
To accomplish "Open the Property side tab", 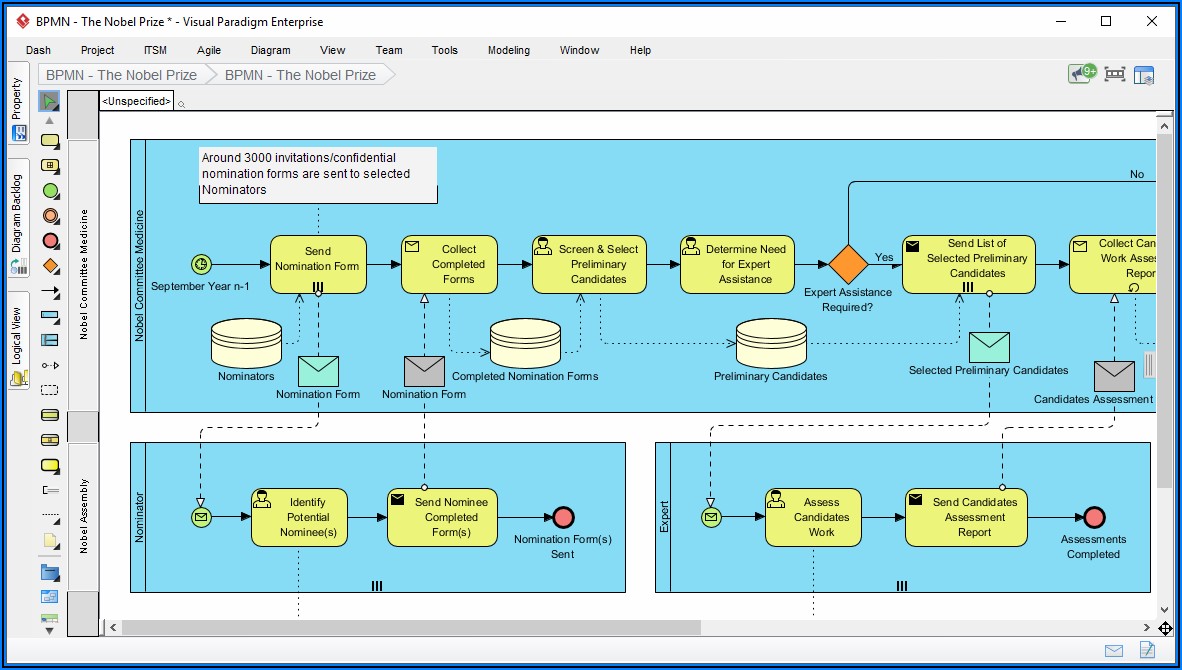I will click(x=17, y=100).
